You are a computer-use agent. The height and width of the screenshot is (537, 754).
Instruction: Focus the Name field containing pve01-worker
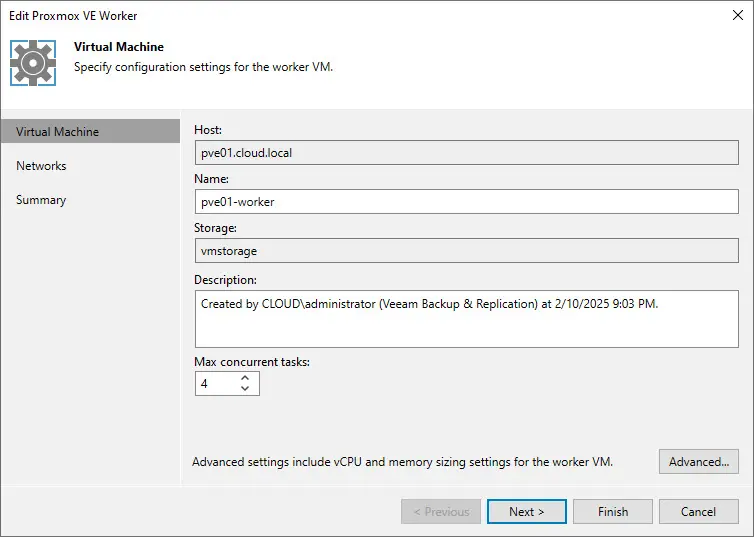(x=466, y=201)
